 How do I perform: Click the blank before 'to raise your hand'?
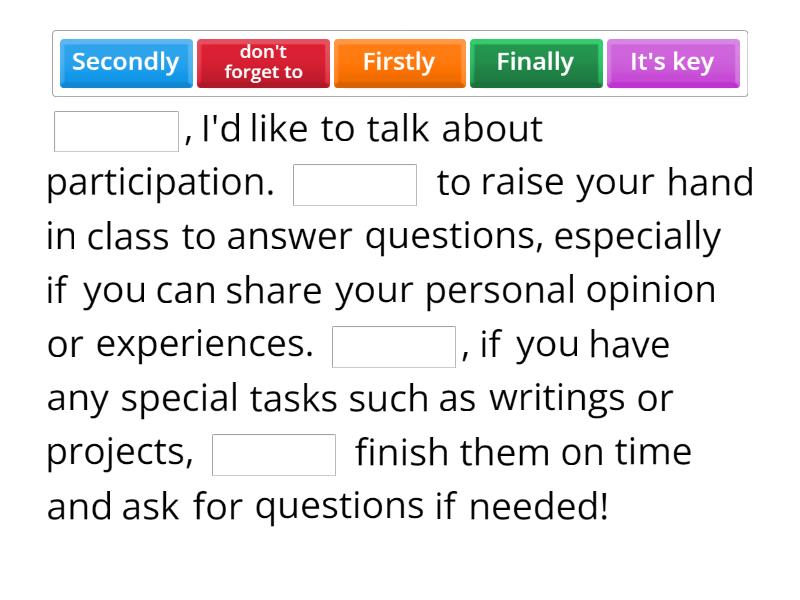[x=355, y=182]
